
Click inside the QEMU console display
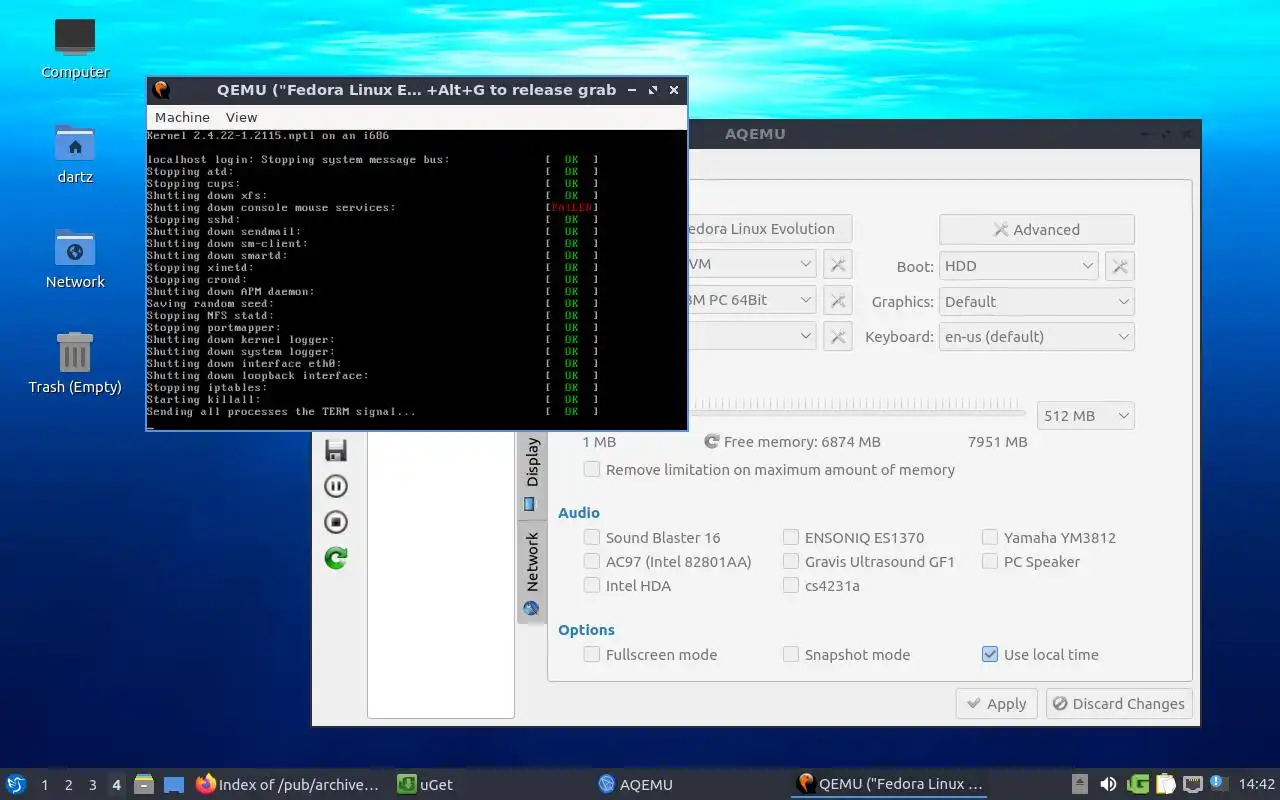coord(417,279)
